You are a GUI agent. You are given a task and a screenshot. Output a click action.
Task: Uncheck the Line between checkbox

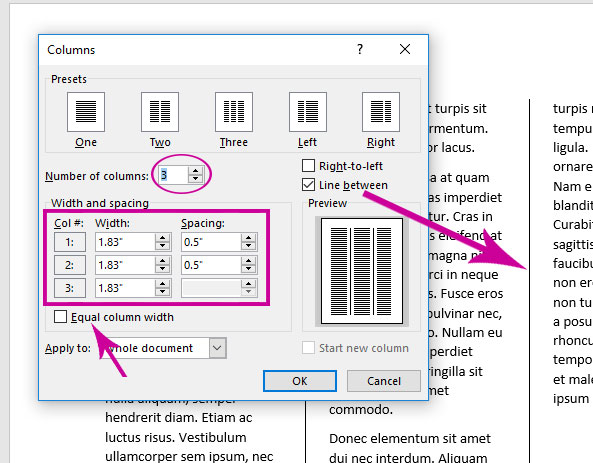[x=308, y=185]
